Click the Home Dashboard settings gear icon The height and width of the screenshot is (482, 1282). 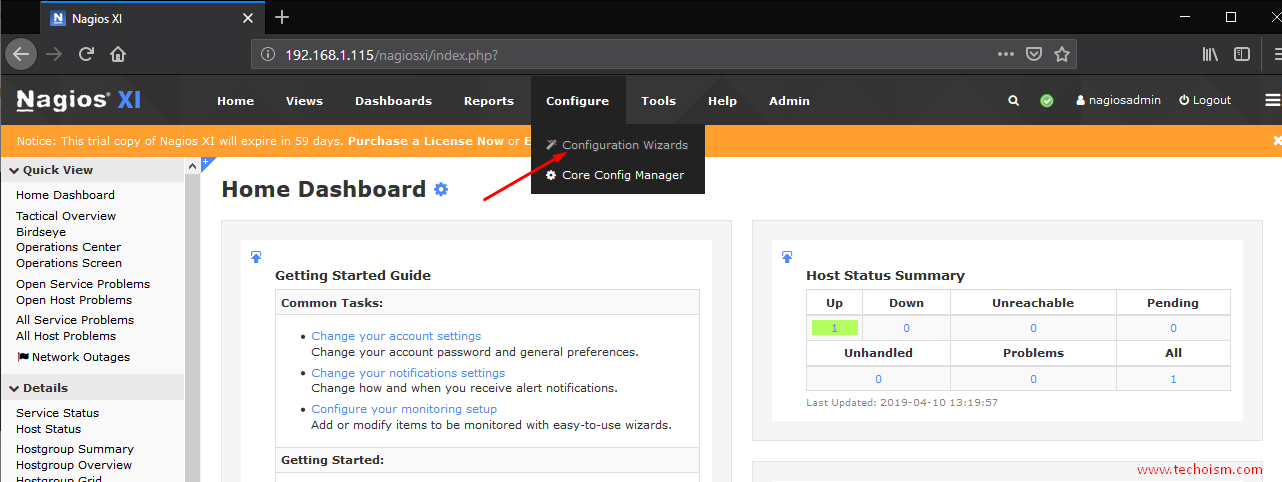click(441, 189)
